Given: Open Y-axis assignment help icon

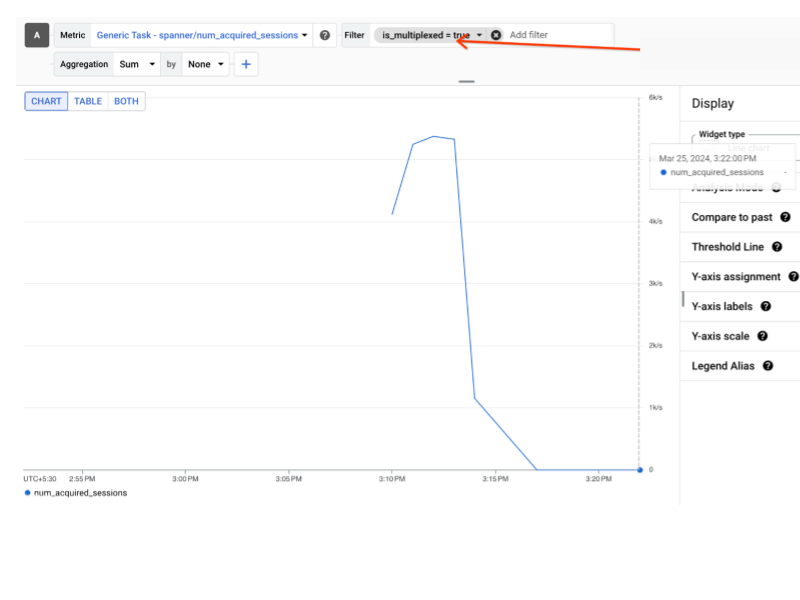Looking at the screenshot, I should tap(793, 277).
